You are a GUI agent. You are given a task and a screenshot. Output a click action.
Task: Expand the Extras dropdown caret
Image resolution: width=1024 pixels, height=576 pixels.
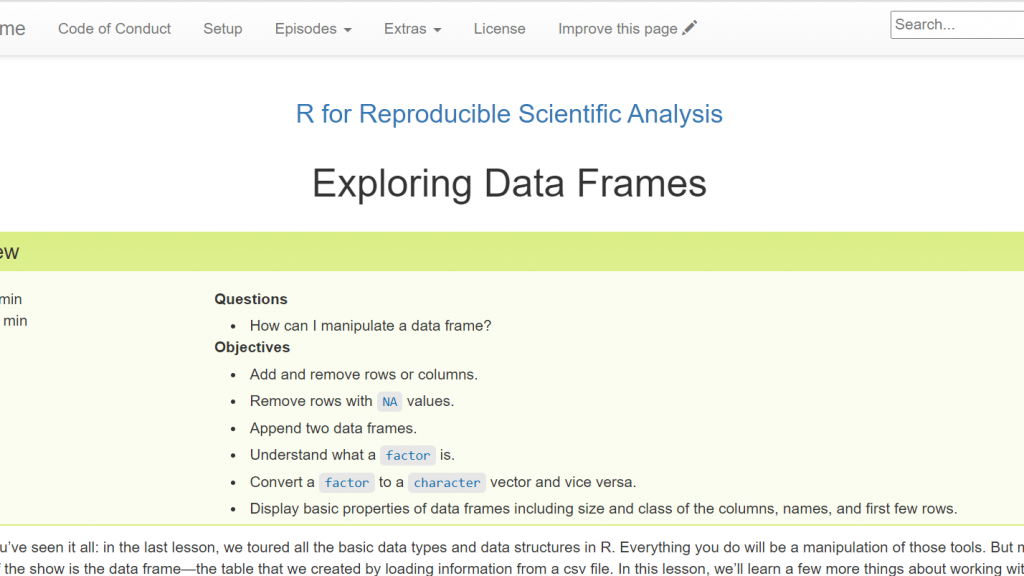click(438, 30)
